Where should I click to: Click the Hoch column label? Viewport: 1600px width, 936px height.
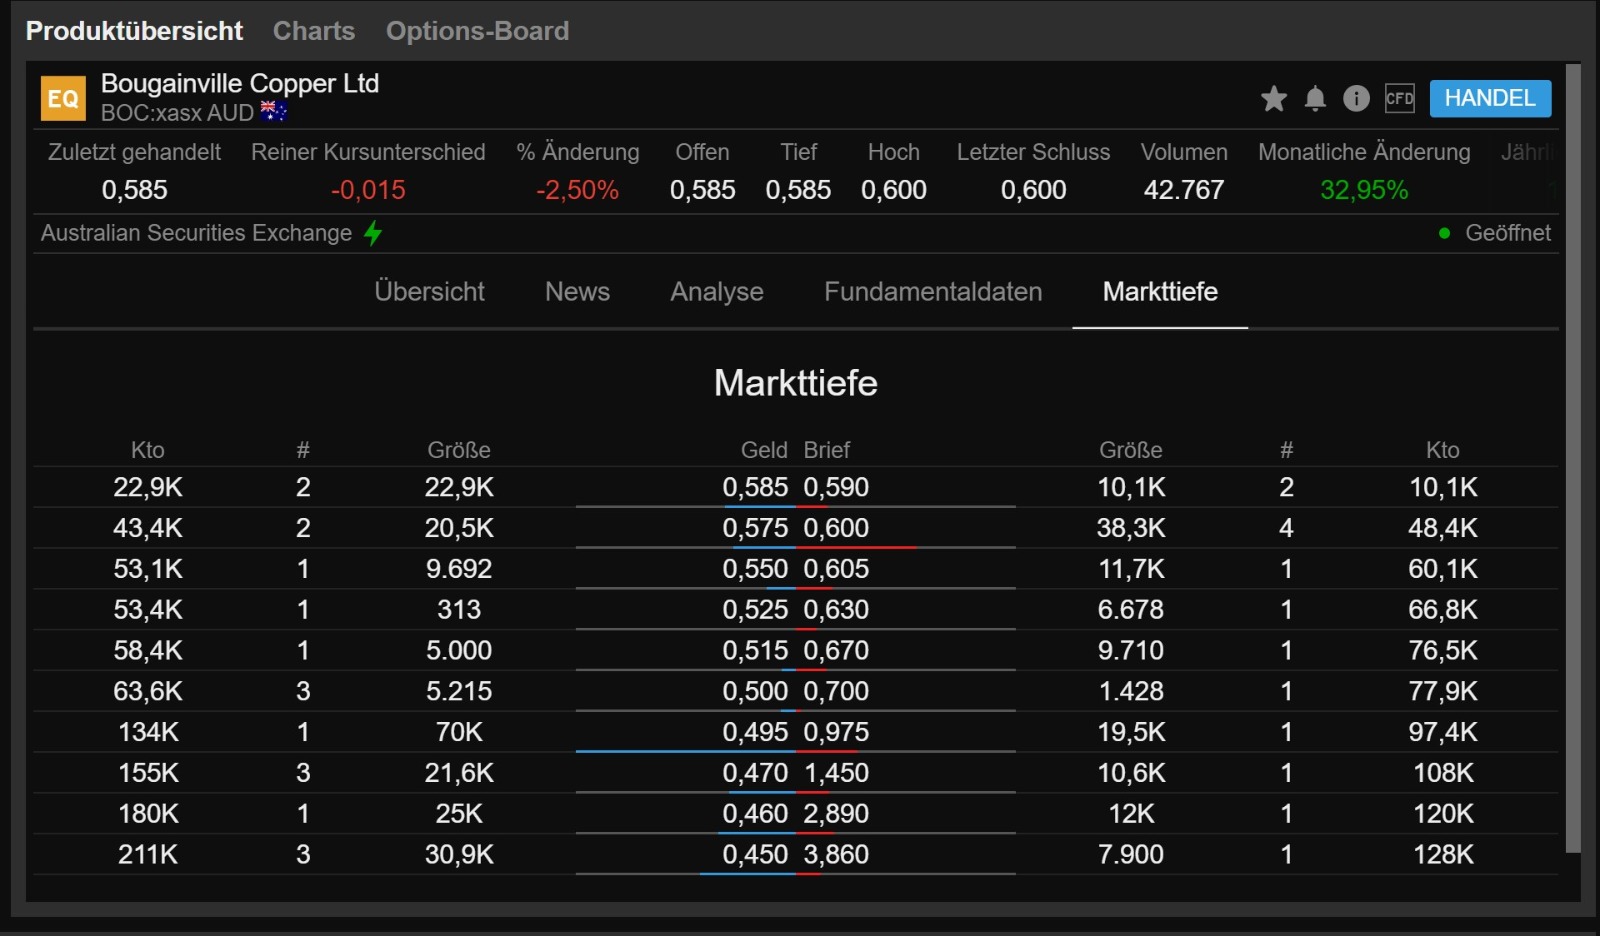893,152
